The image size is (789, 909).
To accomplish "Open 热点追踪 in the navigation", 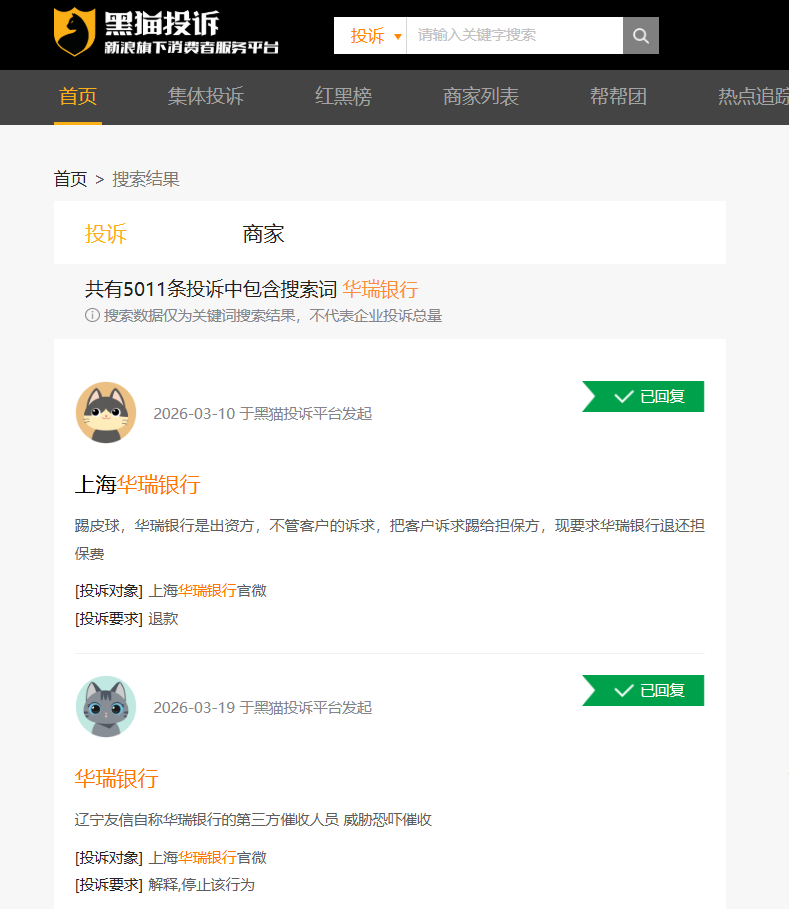I will pos(752,97).
